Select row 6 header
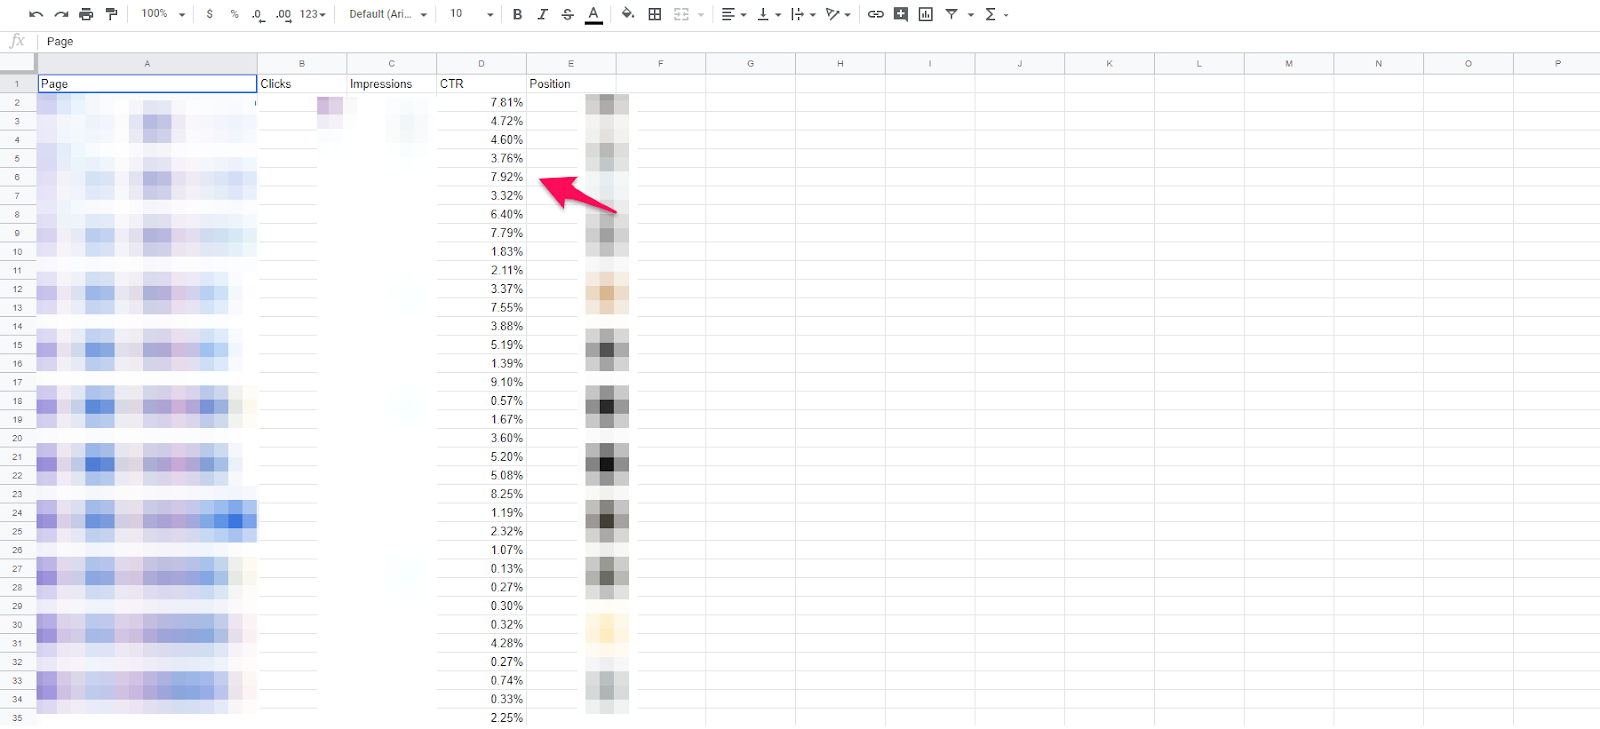 coord(18,177)
